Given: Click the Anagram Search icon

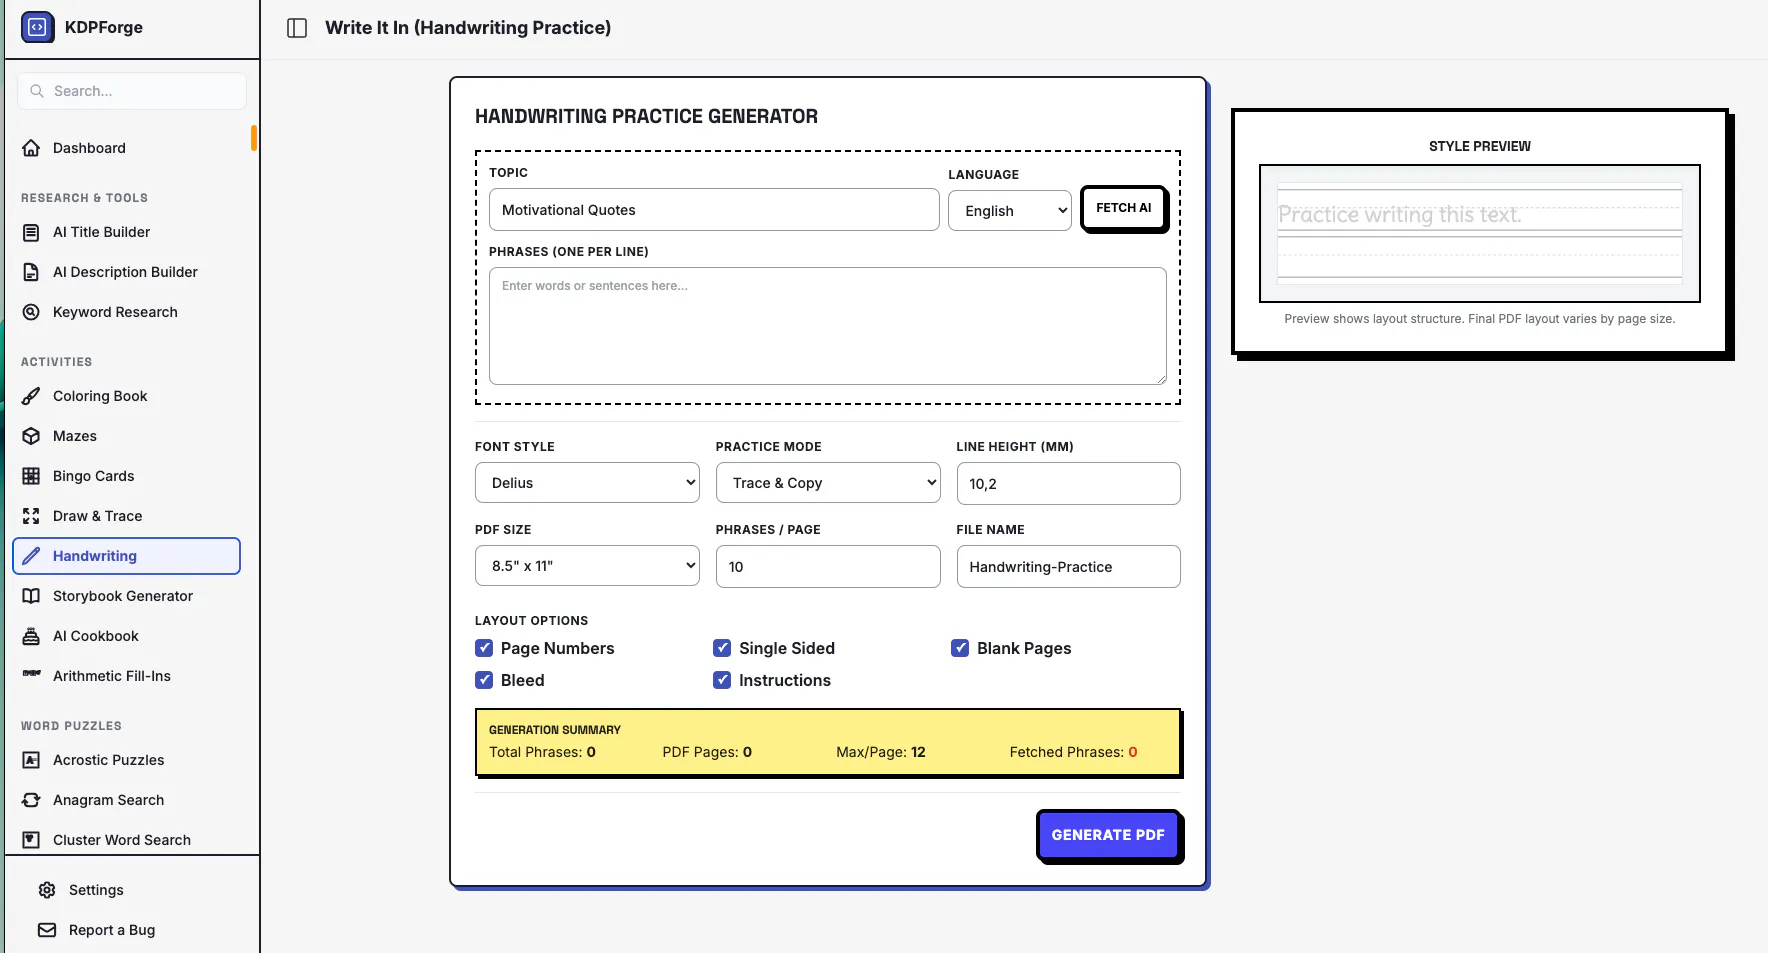Looking at the screenshot, I should [31, 800].
